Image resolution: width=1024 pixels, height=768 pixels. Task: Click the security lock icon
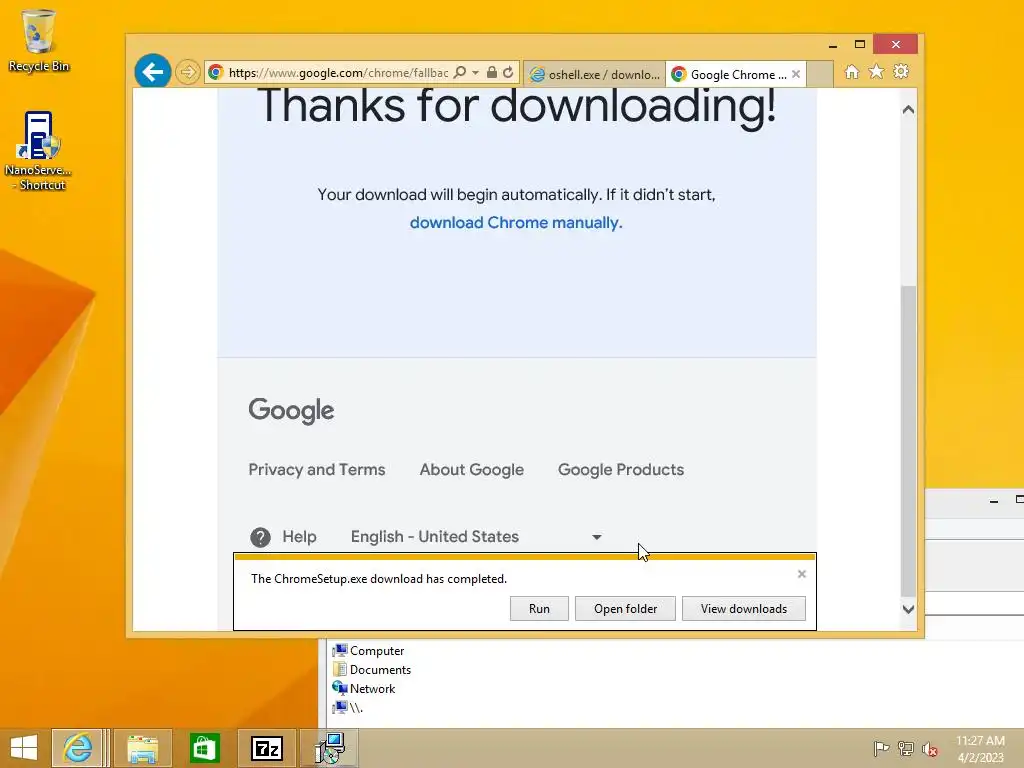[492, 72]
